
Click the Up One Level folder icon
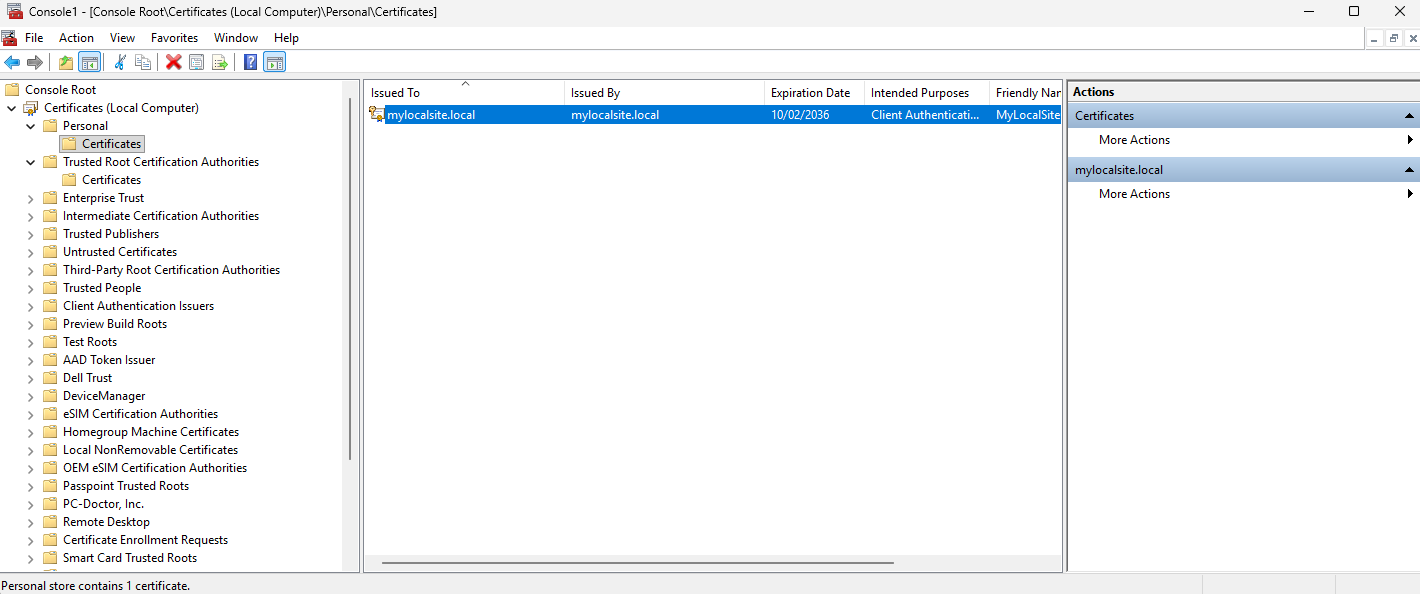coord(66,62)
